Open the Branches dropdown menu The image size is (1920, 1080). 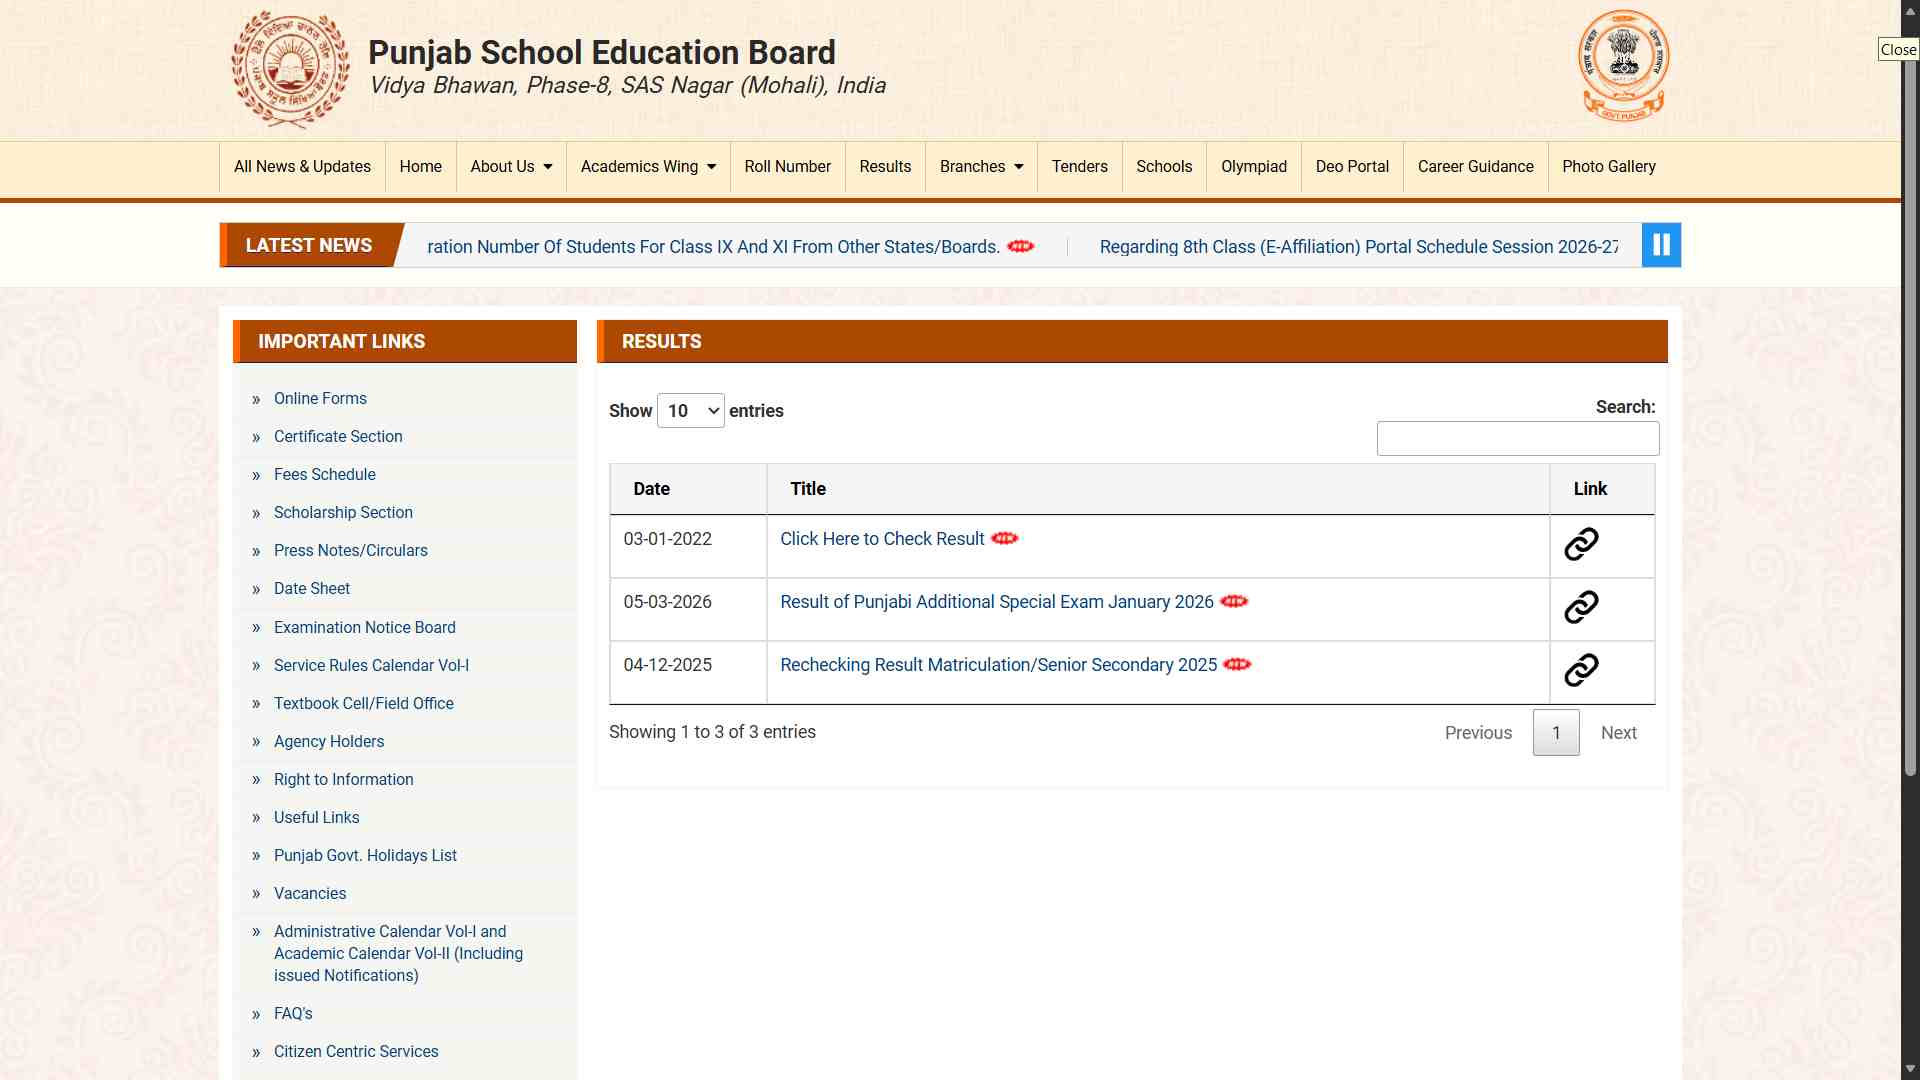pyautogui.click(x=981, y=167)
